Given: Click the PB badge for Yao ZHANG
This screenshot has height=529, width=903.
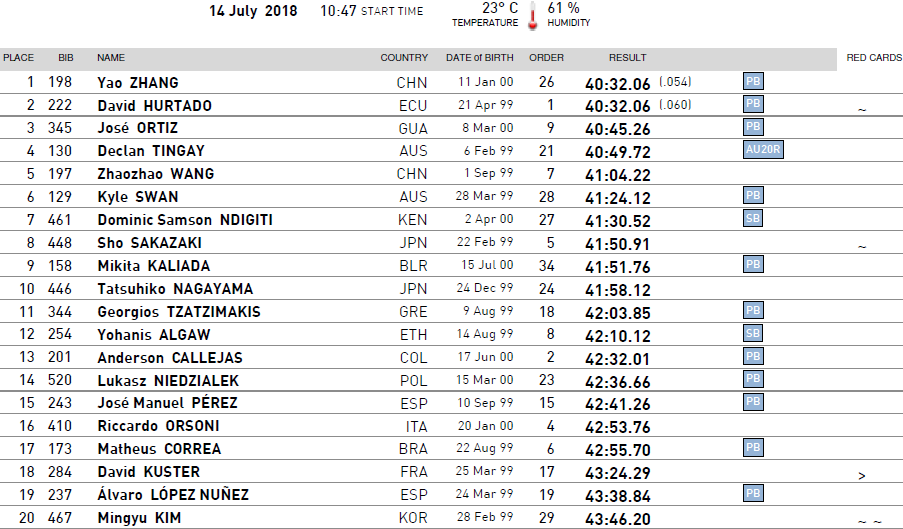Looking at the screenshot, I should [753, 81].
